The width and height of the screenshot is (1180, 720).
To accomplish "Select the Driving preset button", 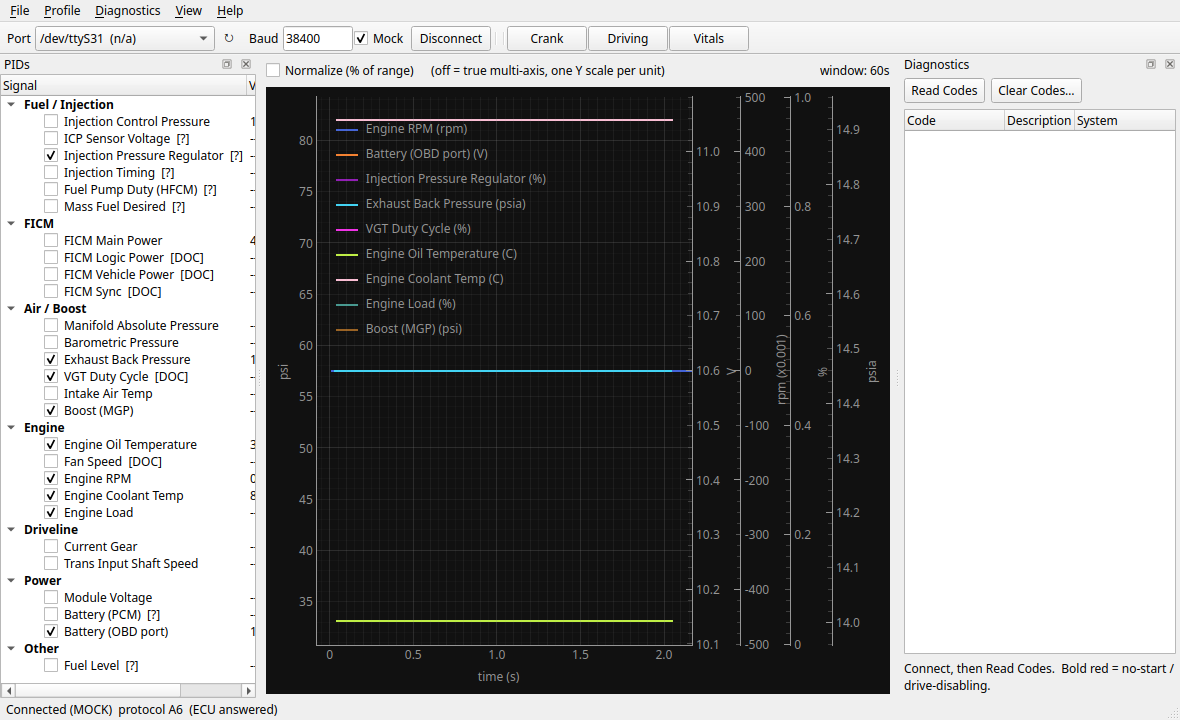I will (x=628, y=38).
